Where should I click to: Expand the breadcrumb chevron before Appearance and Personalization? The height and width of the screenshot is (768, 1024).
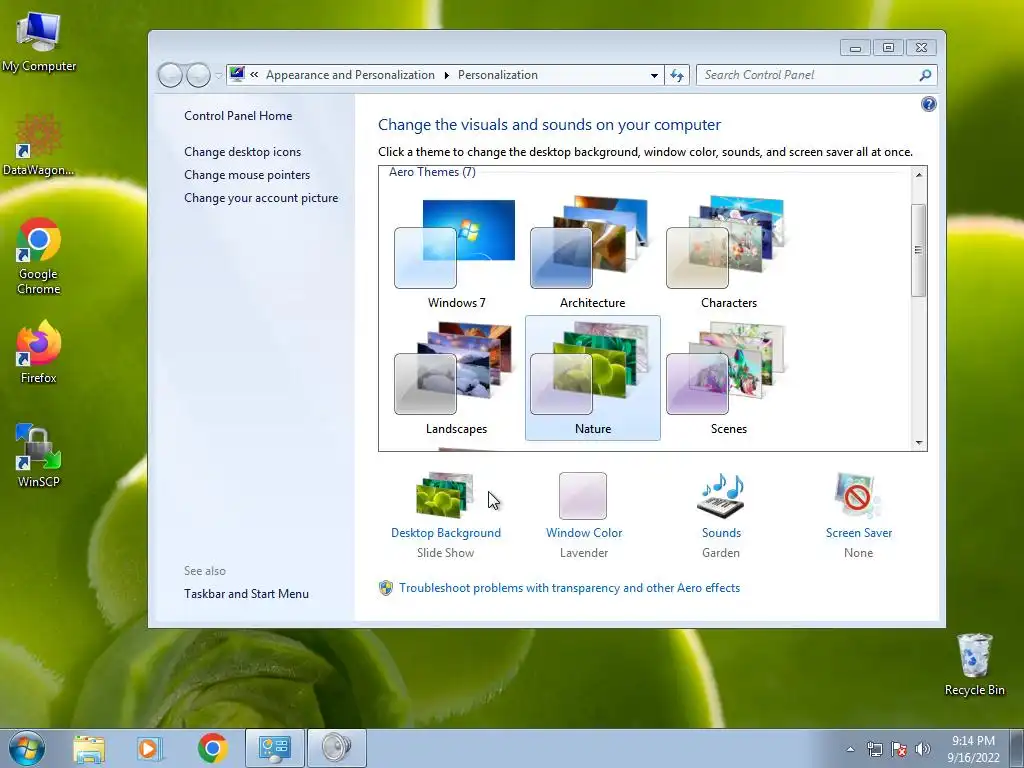[254, 74]
